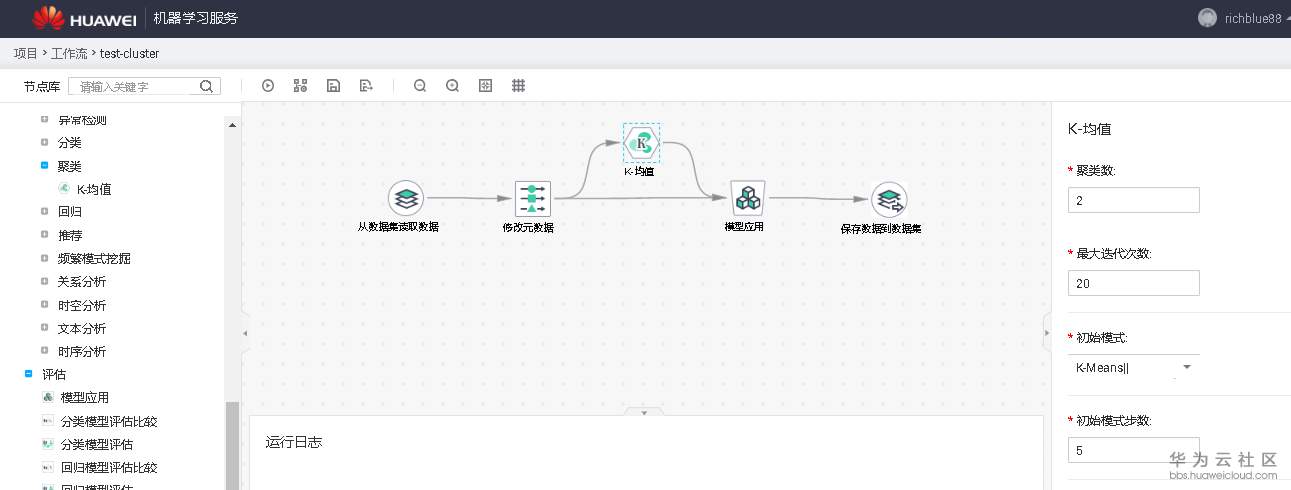Select 回归模型评估比较 in node tree
Viewport: 1291px width, 490px height.
[x=109, y=467]
